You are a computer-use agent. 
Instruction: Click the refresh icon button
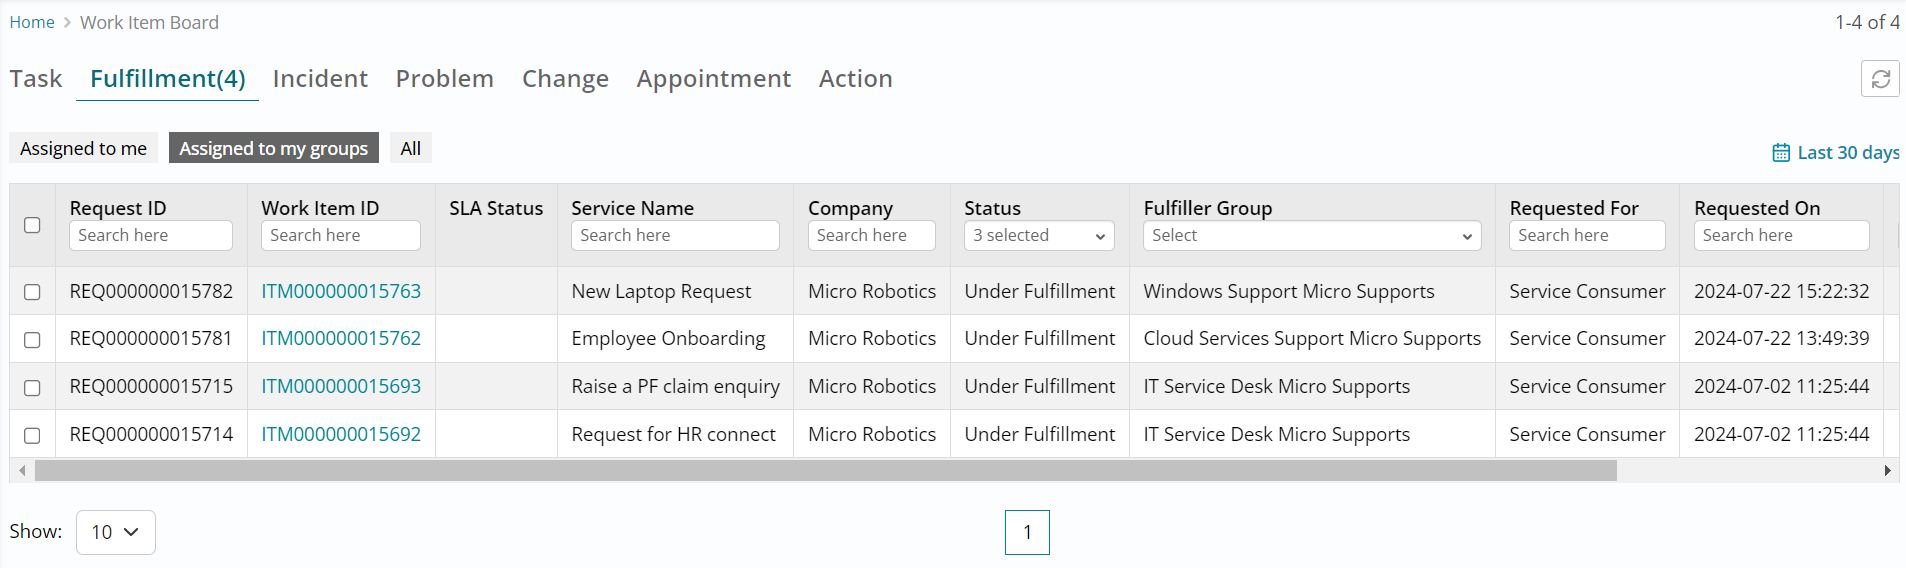pyautogui.click(x=1880, y=79)
